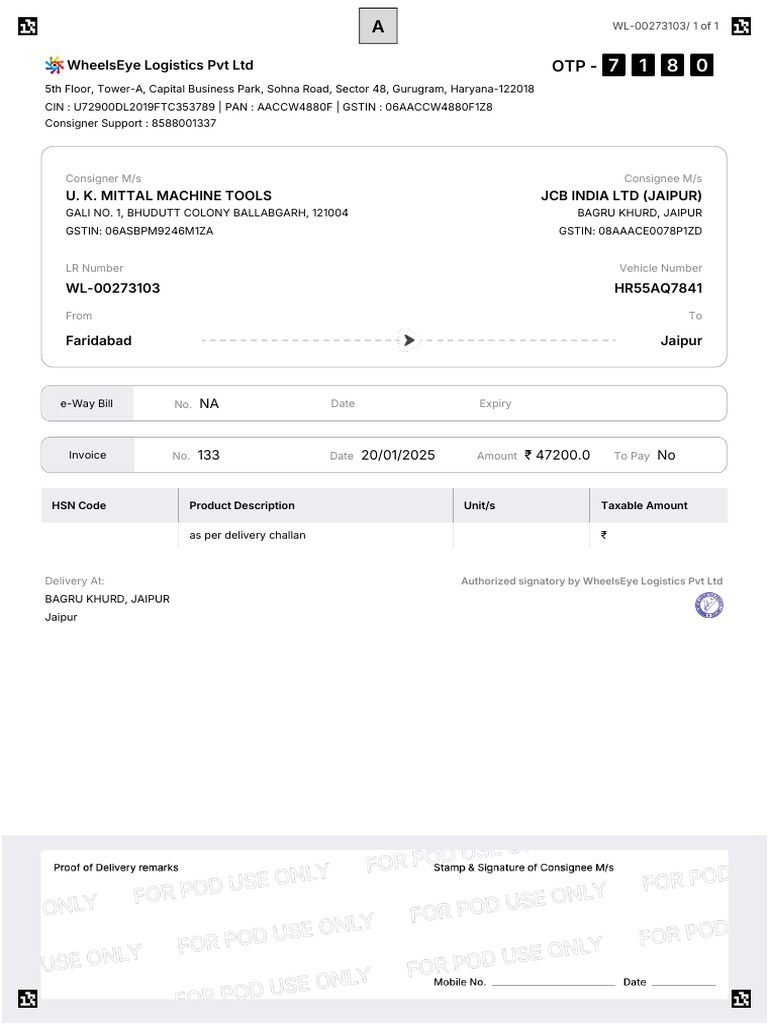This screenshot has width=768, height=1024.
Task: Click the route arrow between Faridabad and Jaipur
Action: [408, 340]
